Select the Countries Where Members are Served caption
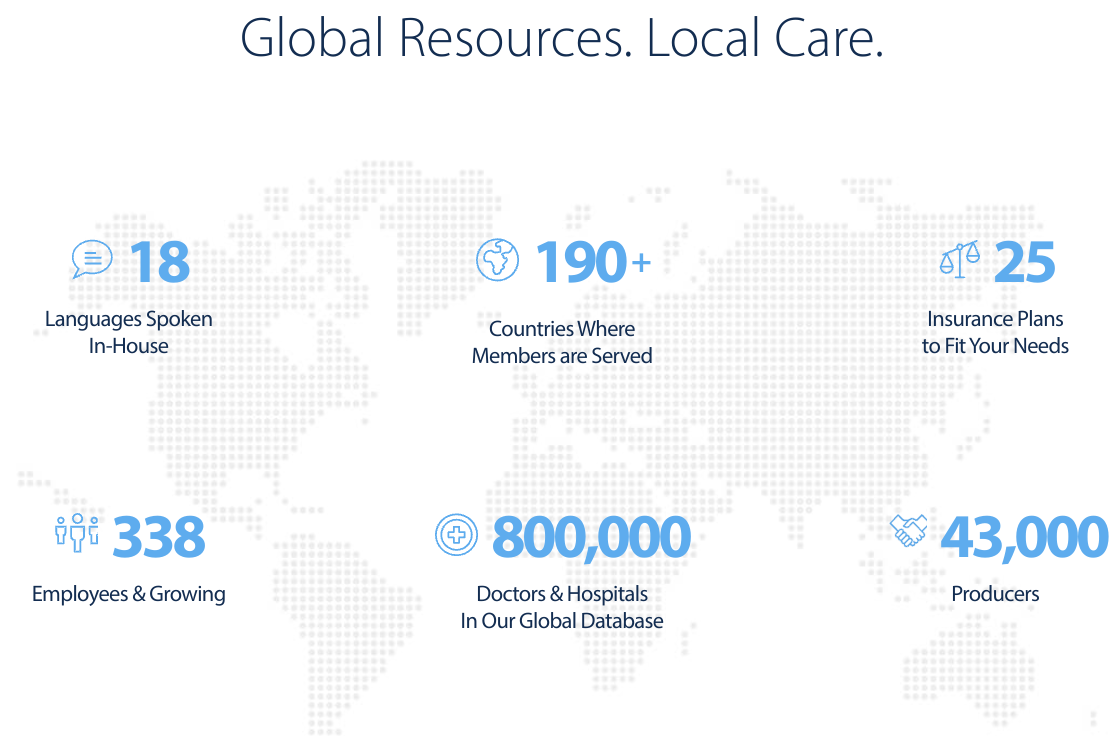This screenshot has width=1116, height=736. pos(562,341)
